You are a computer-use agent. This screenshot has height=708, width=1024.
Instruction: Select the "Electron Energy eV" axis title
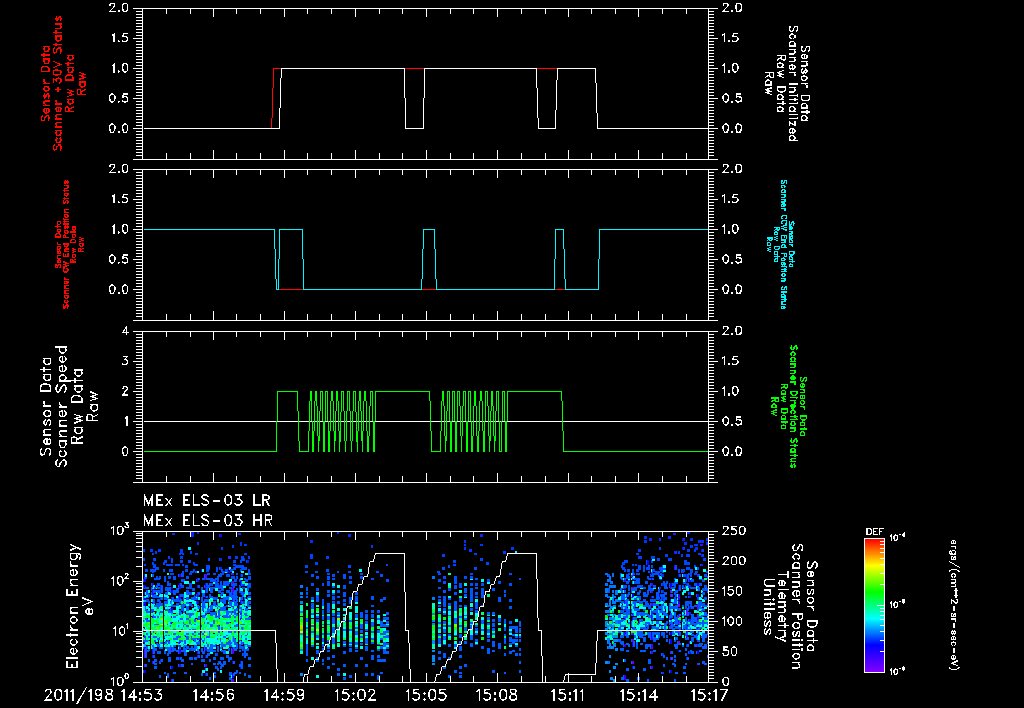80,606
